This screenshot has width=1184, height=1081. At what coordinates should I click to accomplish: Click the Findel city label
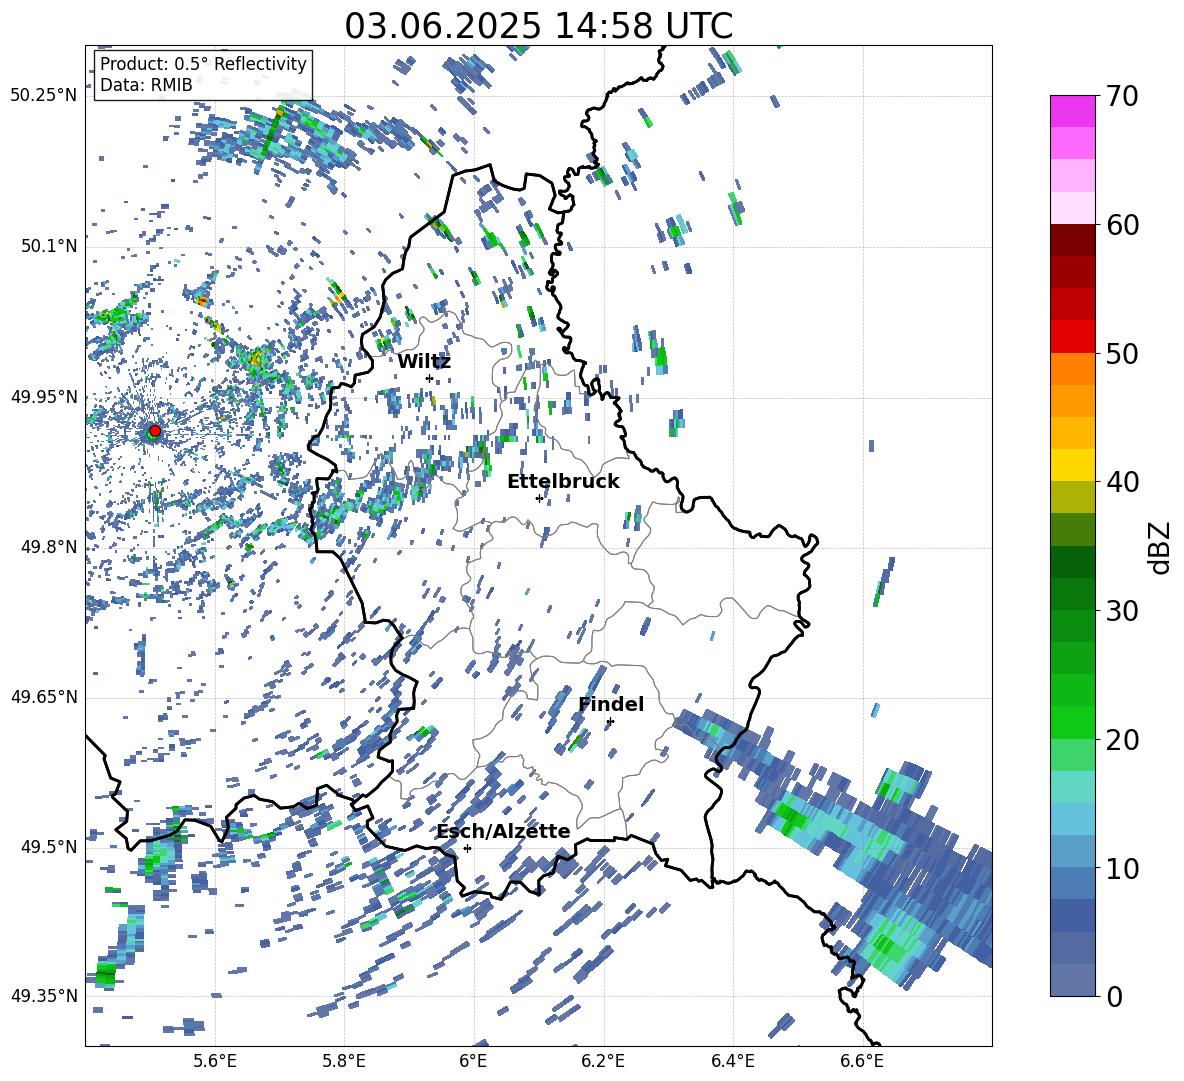click(x=611, y=704)
